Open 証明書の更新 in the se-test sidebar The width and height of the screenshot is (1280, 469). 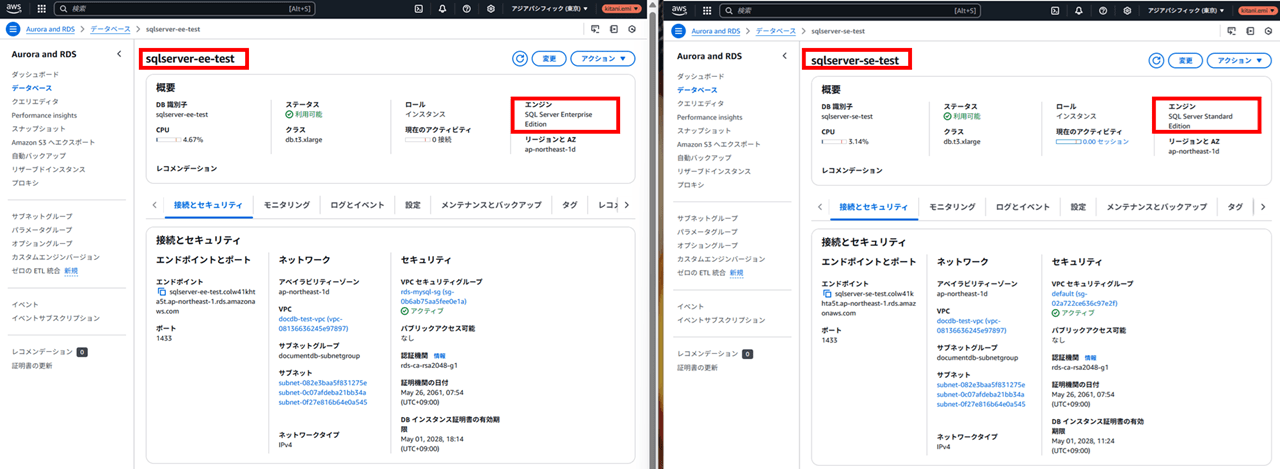[x=697, y=368]
